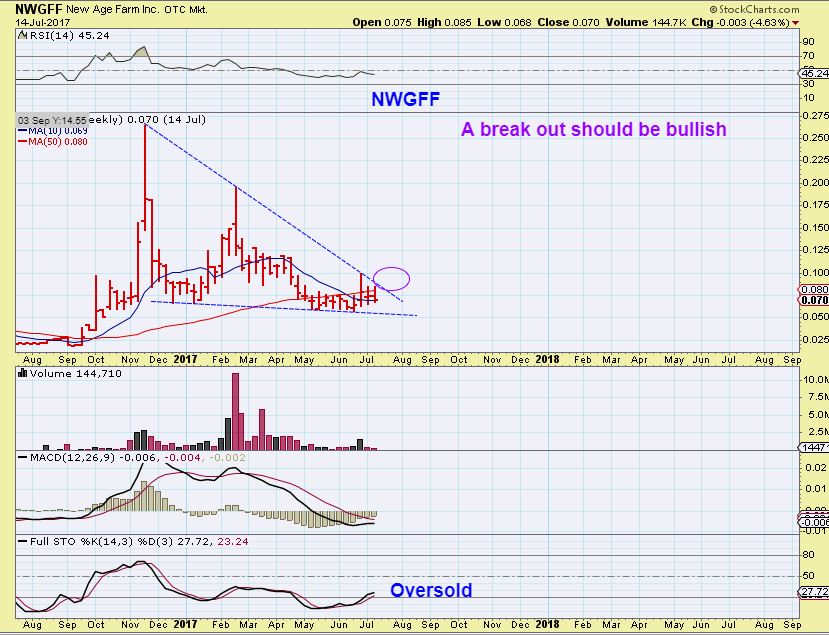
Task: Click the High 0.085 value
Action: point(444,22)
